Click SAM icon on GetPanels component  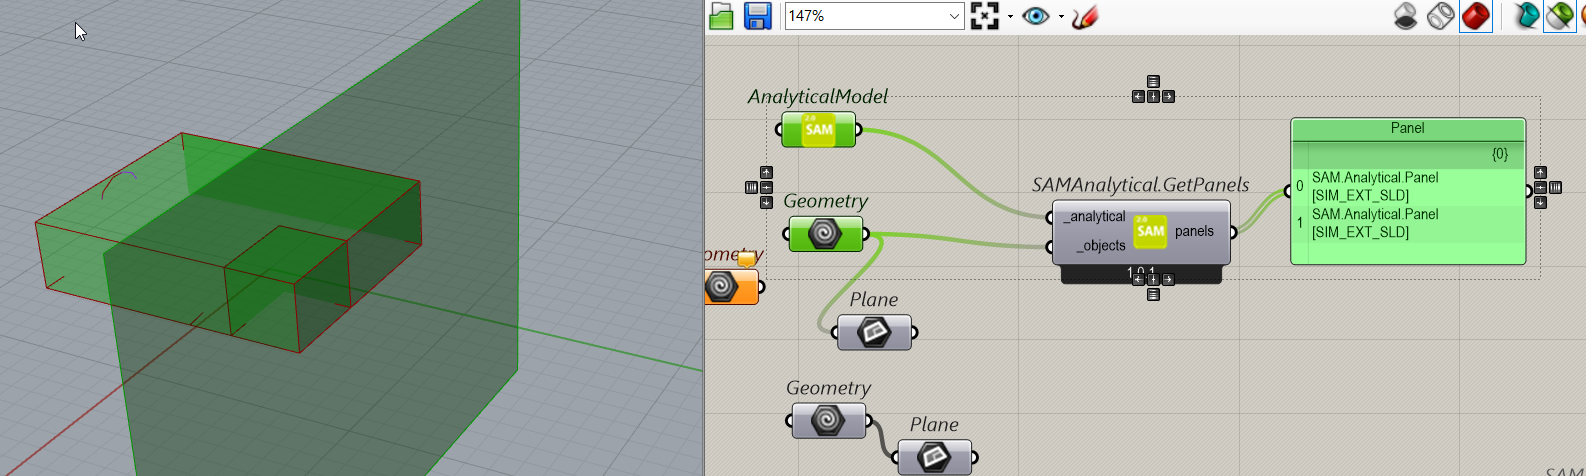pyautogui.click(x=1150, y=231)
